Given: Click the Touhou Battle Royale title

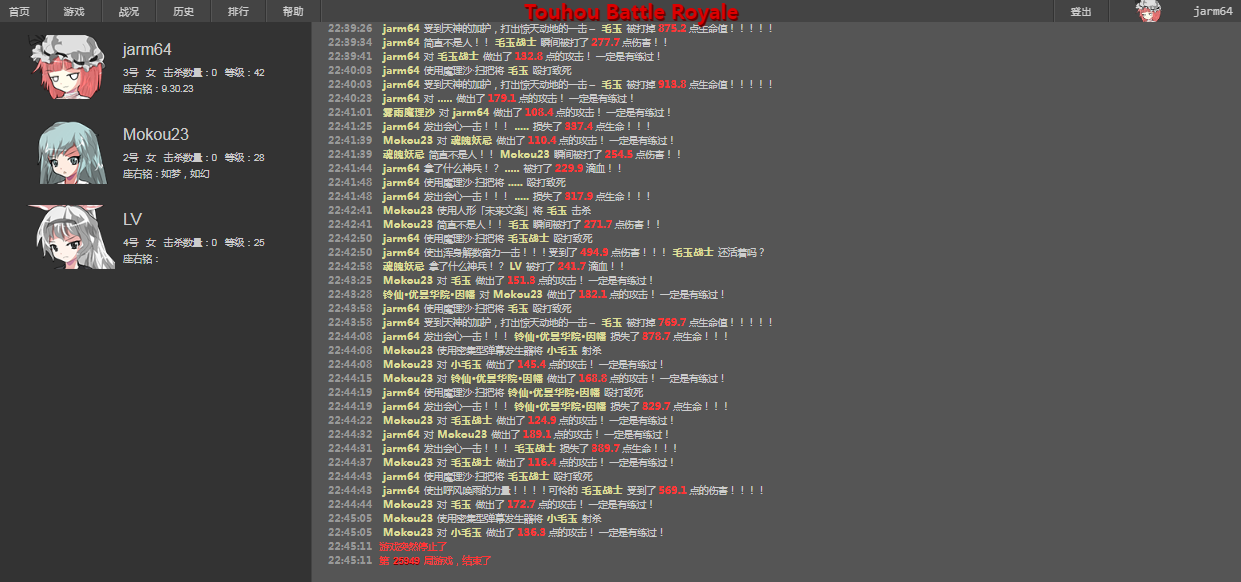Looking at the screenshot, I should click(x=631, y=12).
